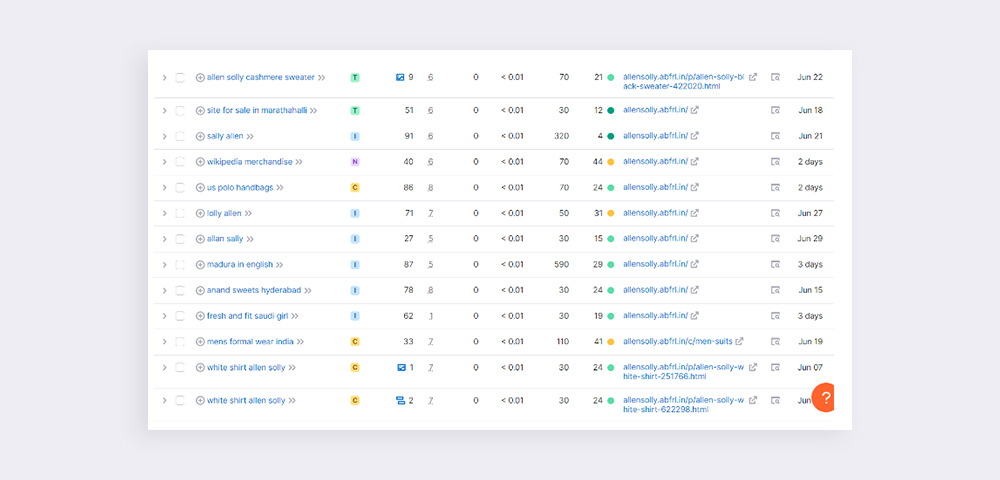Expand the anand sweets hyderabad row
The image size is (1000, 480).
(164, 290)
